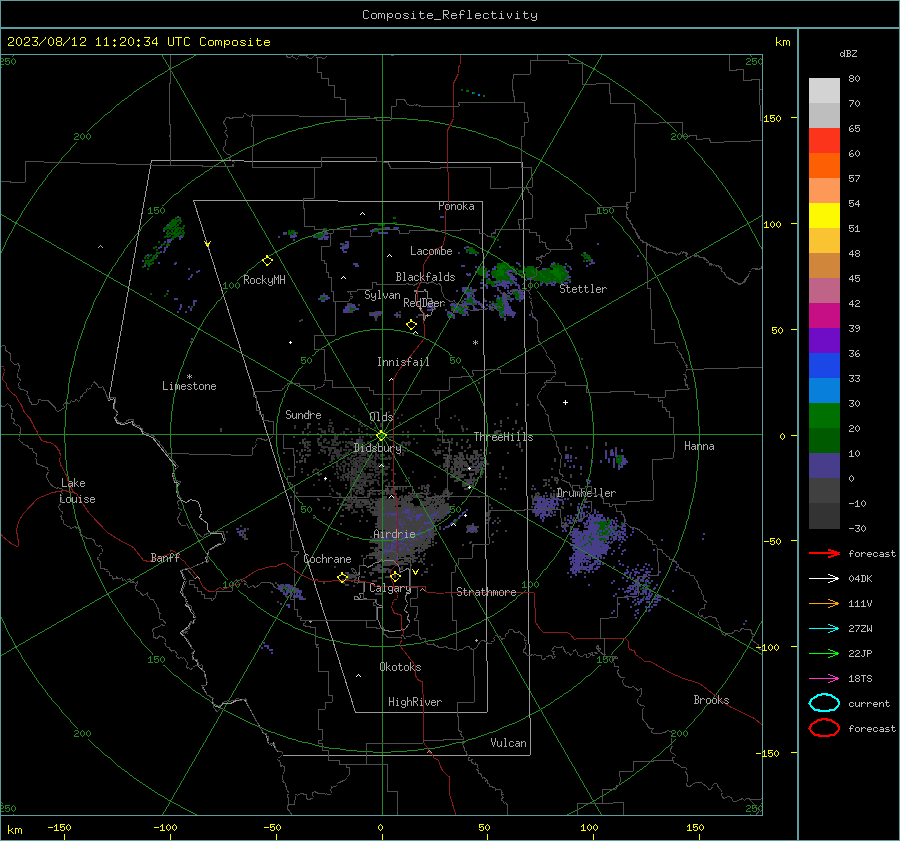900x841 pixels.
Task: Click the cyan 'current' ellipse legend icon
Action: tap(824, 703)
